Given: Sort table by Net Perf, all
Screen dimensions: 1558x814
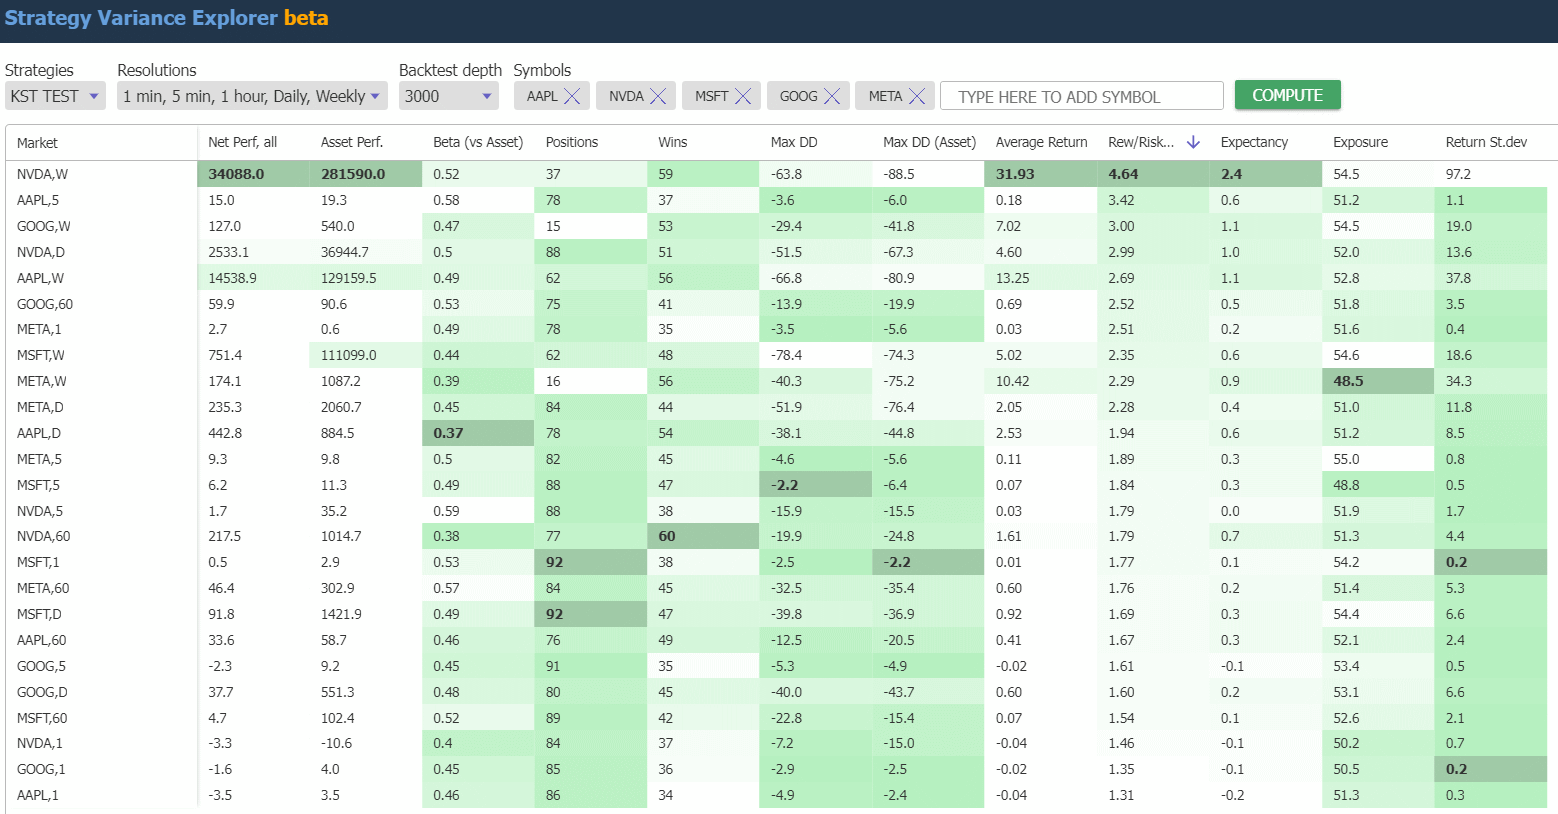Looking at the screenshot, I should point(240,142).
